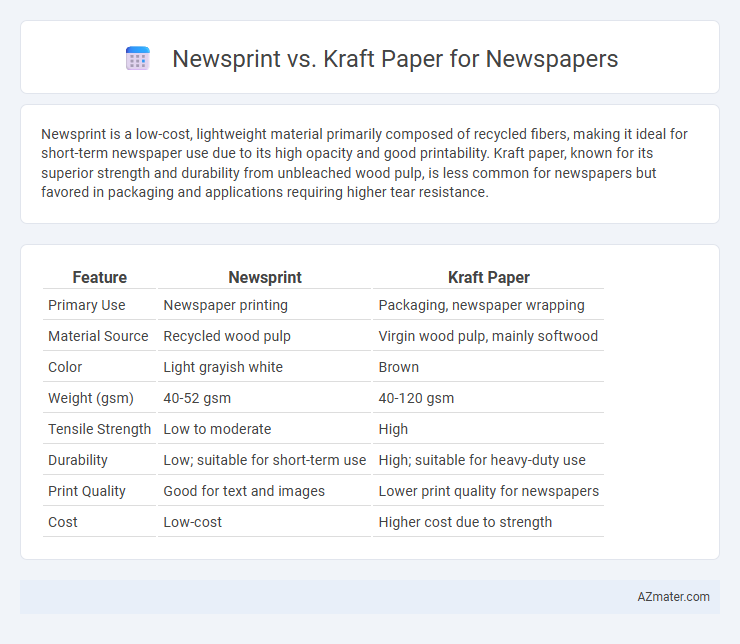Click the calendar grid icon beside the title
Image resolution: width=740 pixels, height=644 pixels.
138,59
